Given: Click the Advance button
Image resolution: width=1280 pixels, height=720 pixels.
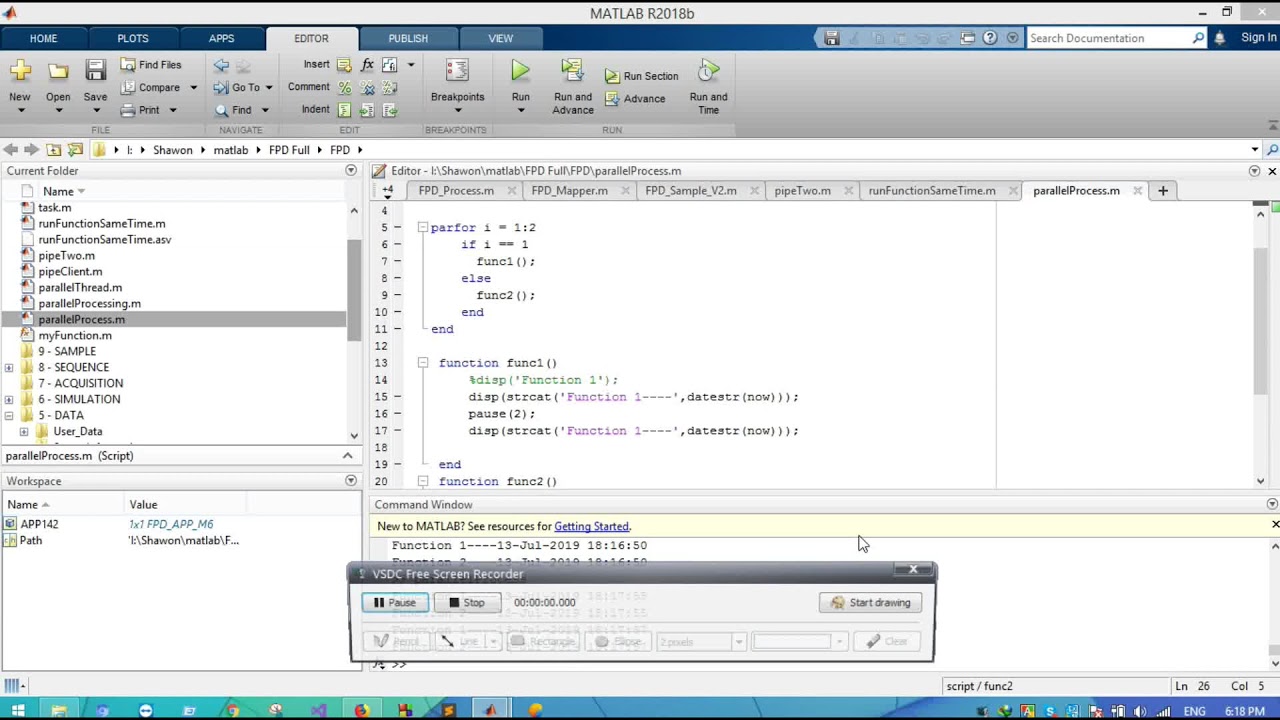Looking at the screenshot, I should pyautogui.click(x=635, y=99).
